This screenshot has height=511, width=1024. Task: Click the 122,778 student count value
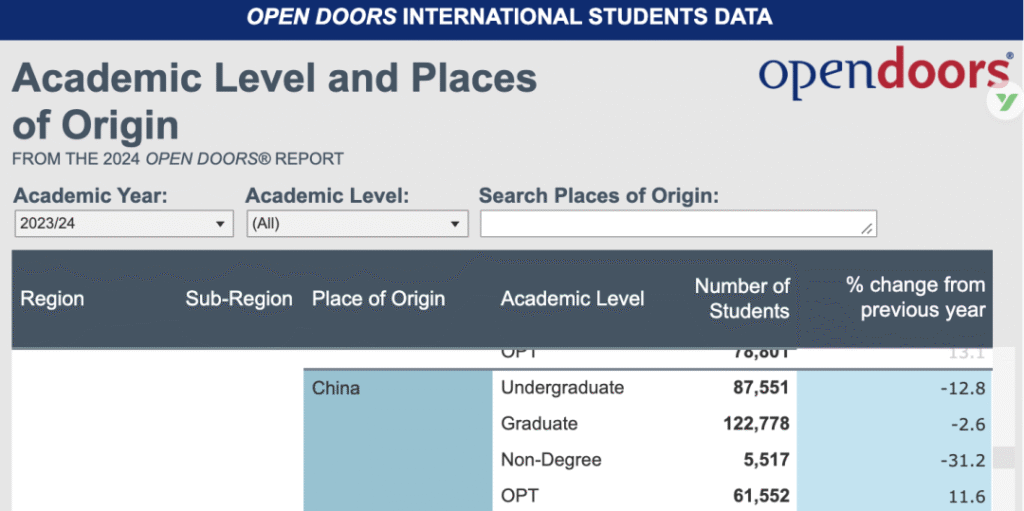point(756,424)
